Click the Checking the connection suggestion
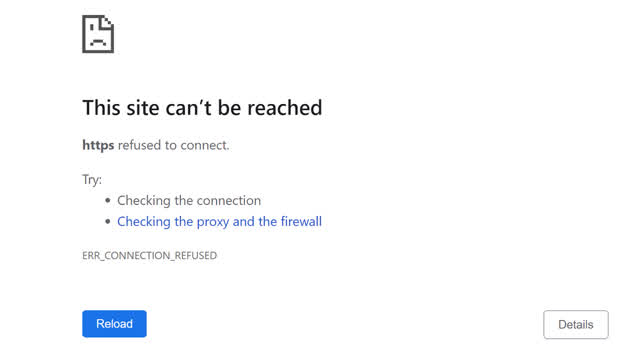The height and width of the screenshot is (360, 640). (x=189, y=200)
